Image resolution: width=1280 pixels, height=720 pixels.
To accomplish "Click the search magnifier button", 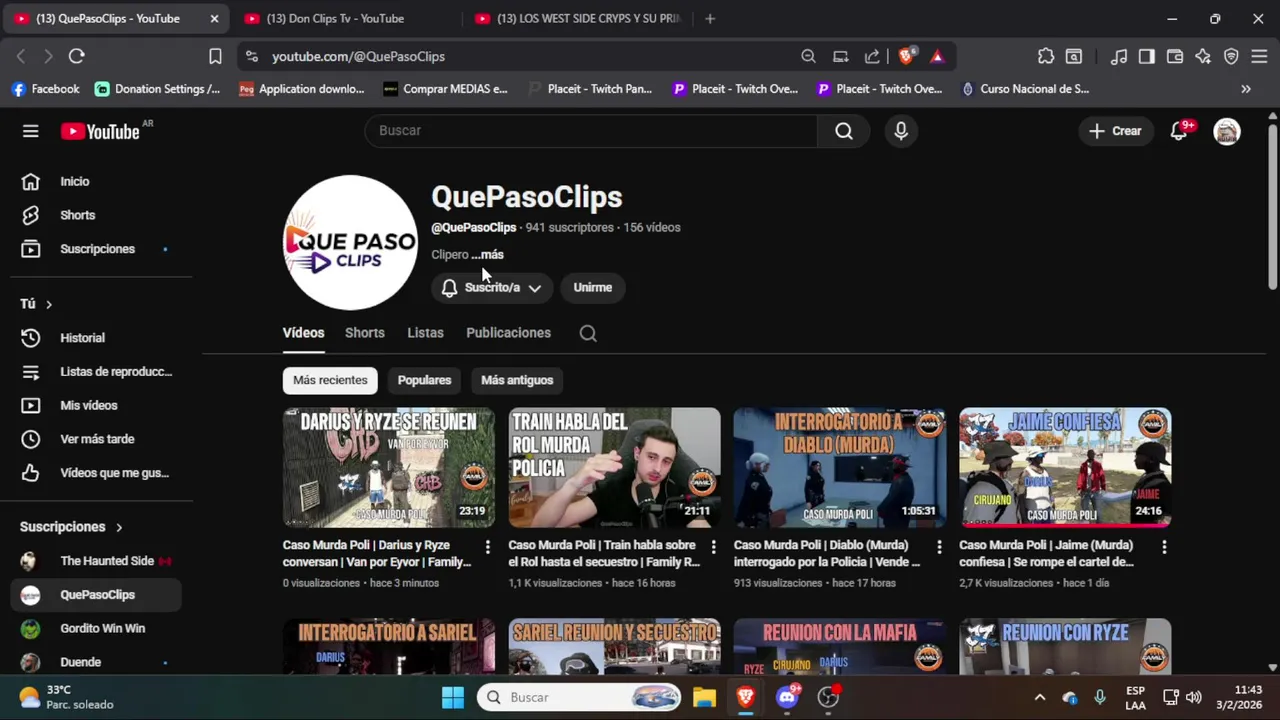I will click(844, 131).
